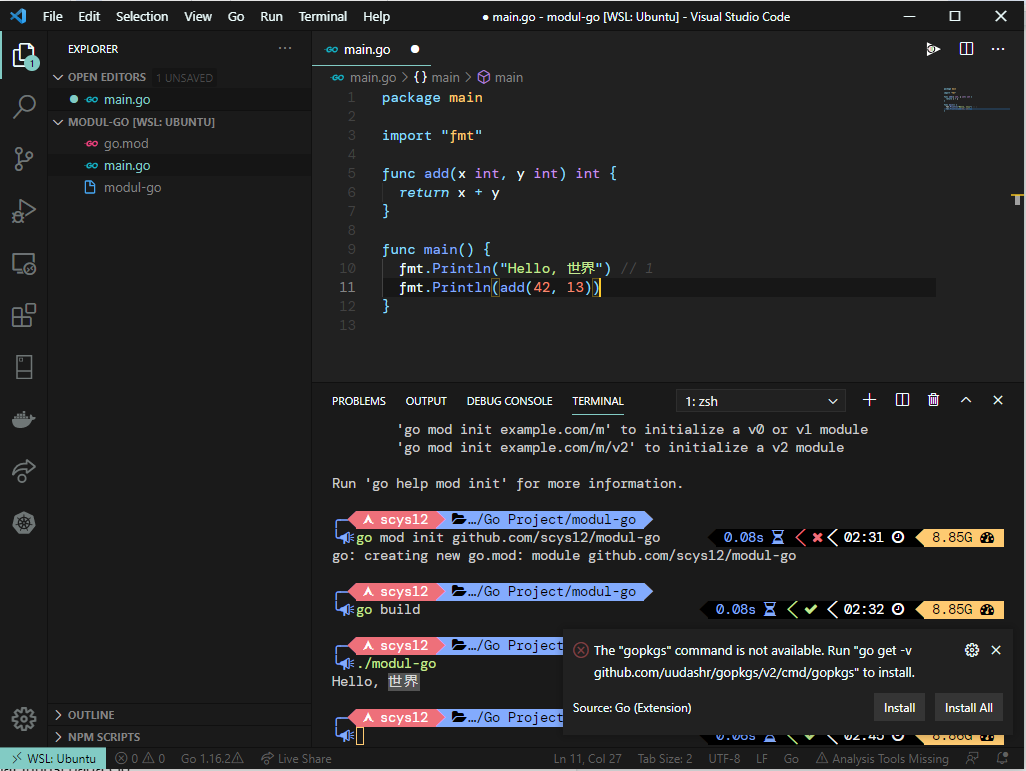Open the Terminal menu
Viewport: 1026px width, 771px height.
point(323,16)
